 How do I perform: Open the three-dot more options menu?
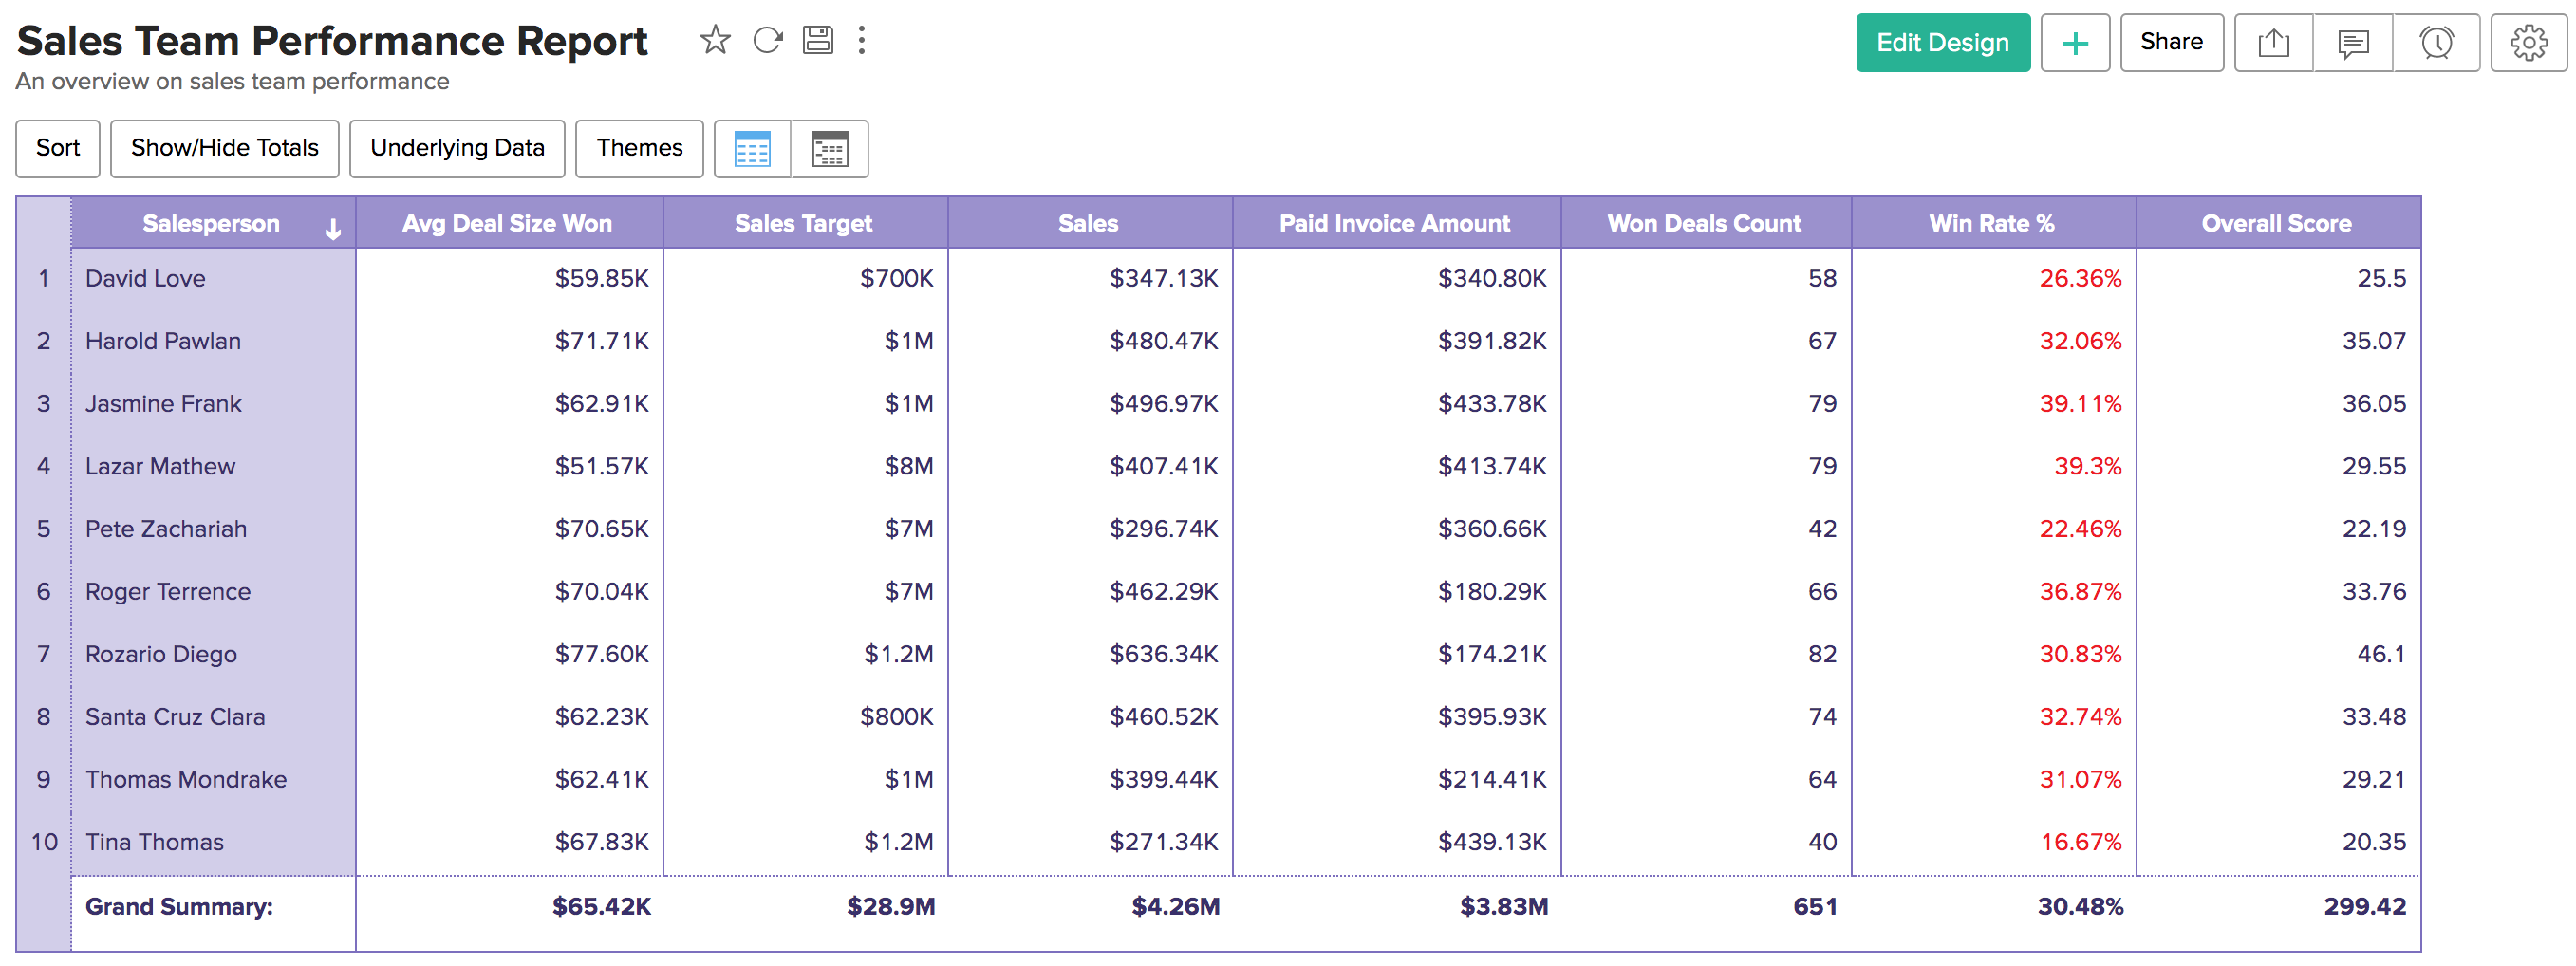click(861, 41)
